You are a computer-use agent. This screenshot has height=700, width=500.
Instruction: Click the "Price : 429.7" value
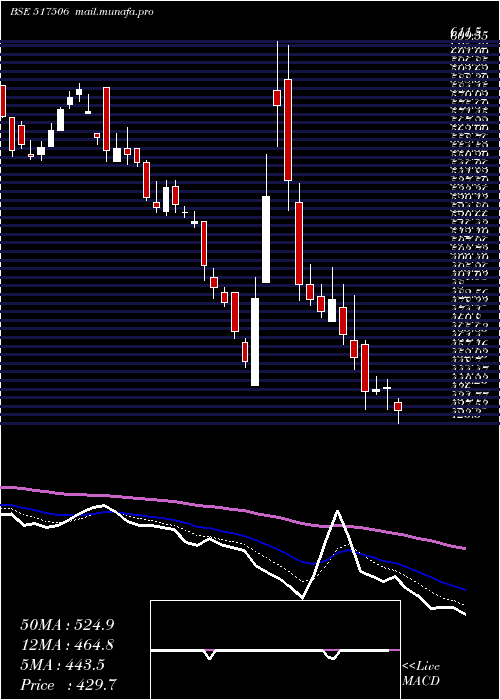(x=69, y=685)
